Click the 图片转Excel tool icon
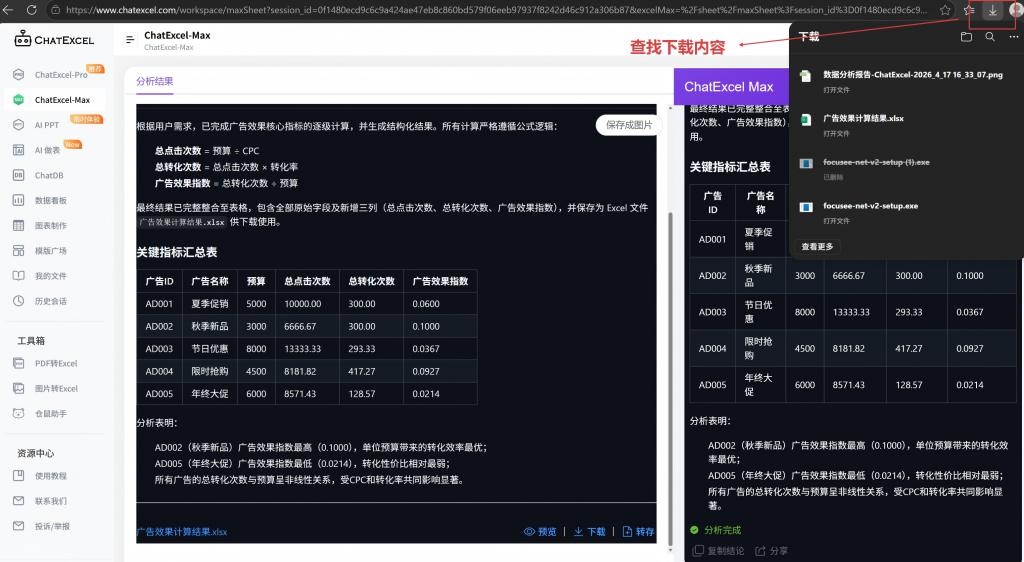This screenshot has height=562, width=1024. click(x=19, y=388)
